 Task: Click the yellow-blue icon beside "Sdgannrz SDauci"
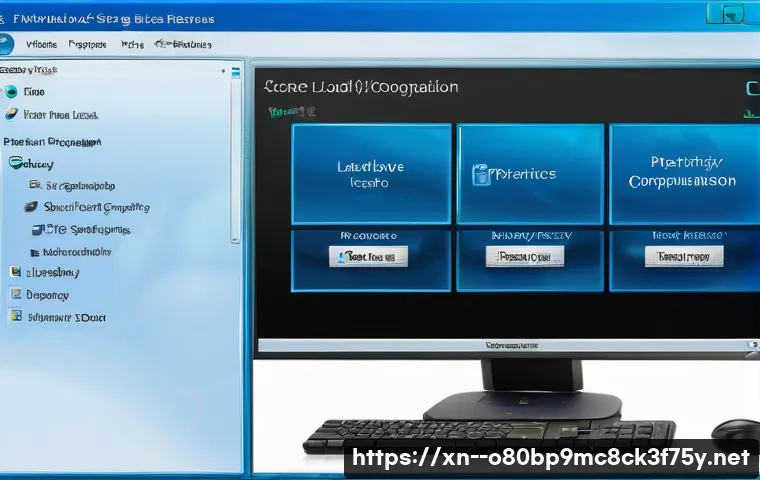(x=16, y=316)
